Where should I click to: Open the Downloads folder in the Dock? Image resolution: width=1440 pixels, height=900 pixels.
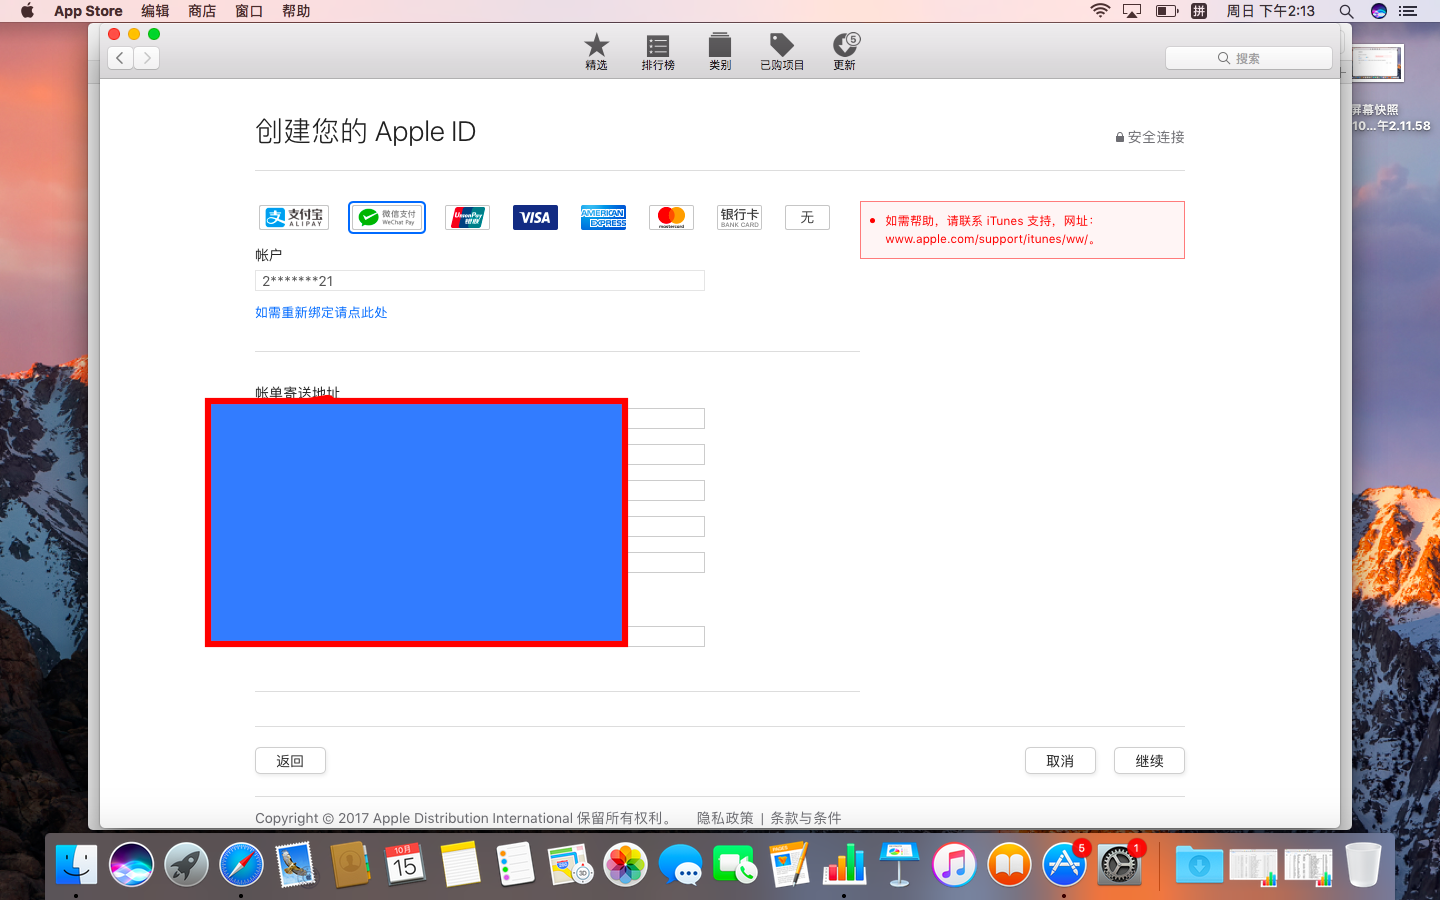tap(1198, 865)
